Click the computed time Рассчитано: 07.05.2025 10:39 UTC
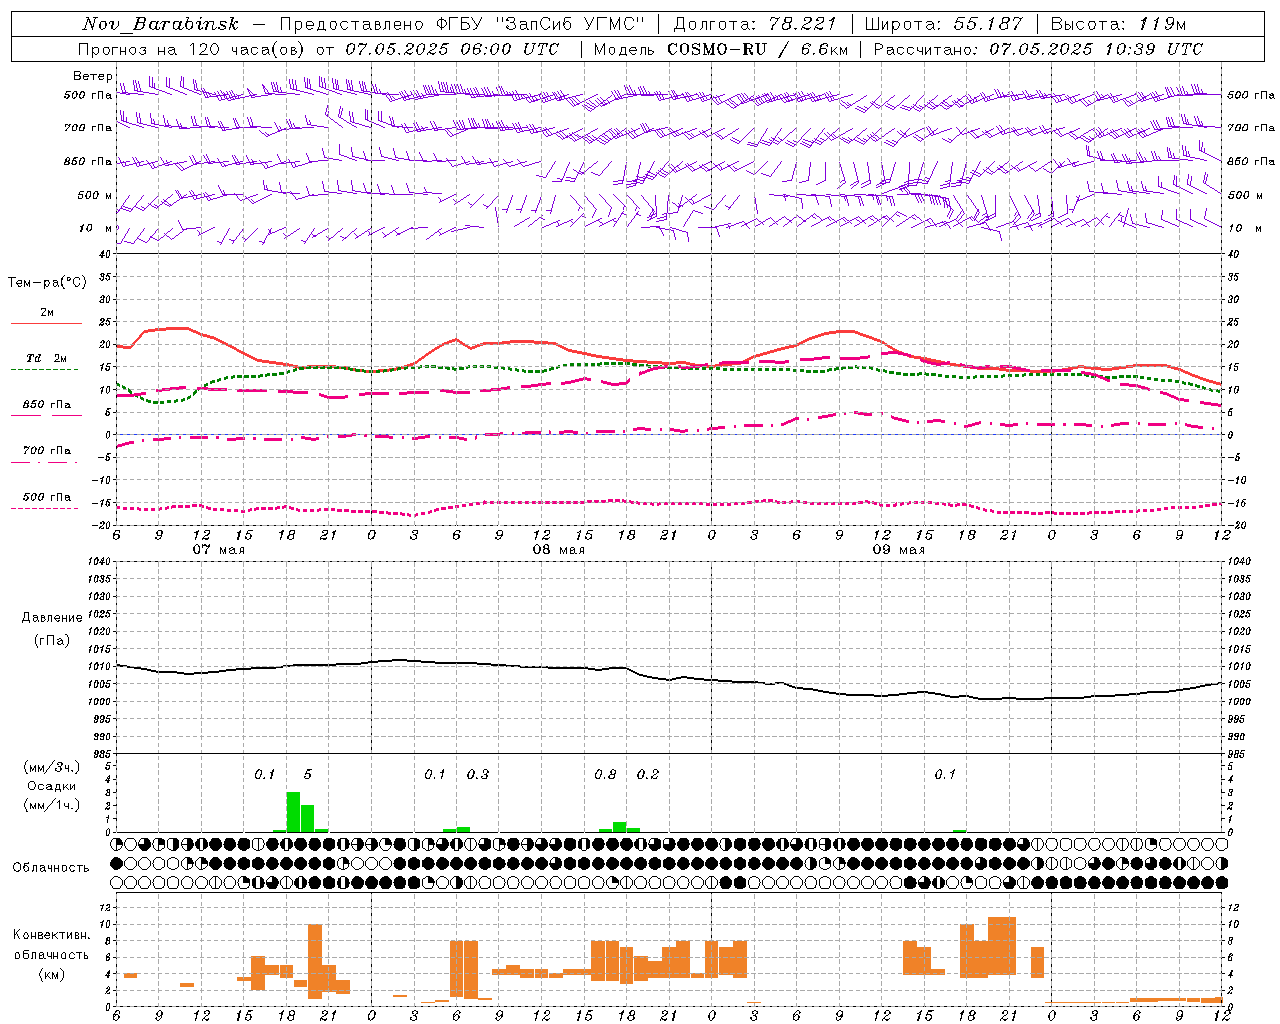This screenshot has width=1280, height=1024. click(x=1038, y=49)
